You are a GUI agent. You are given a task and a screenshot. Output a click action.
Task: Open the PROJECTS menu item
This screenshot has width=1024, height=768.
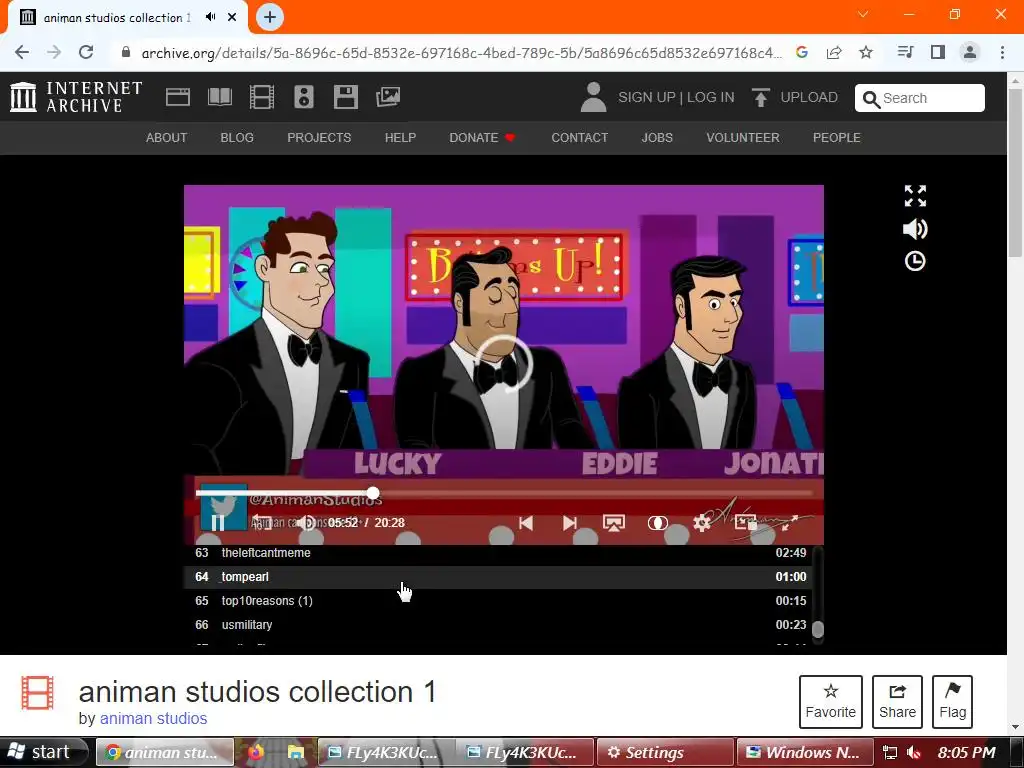click(319, 138)
